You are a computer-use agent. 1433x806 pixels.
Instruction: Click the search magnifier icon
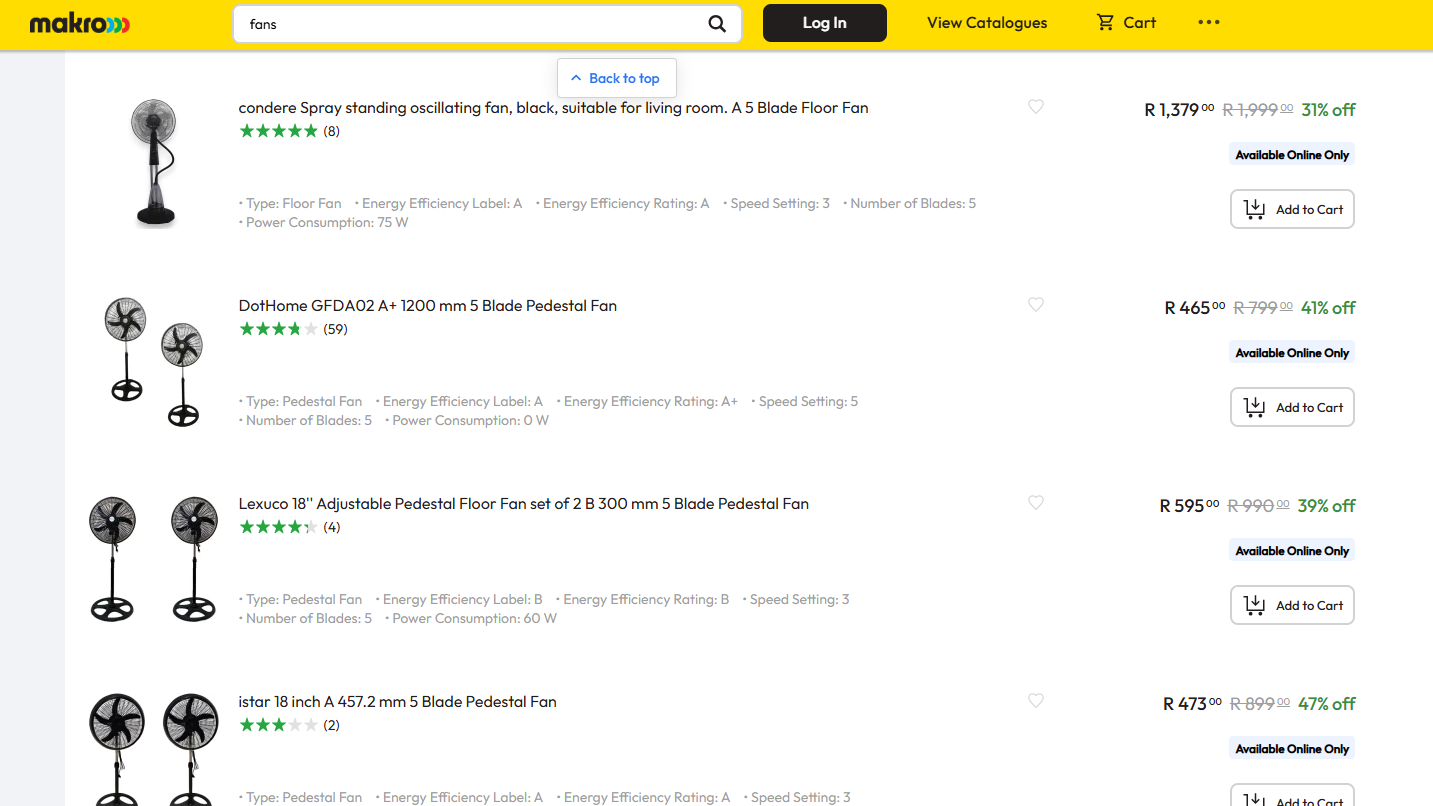point(717,24)
